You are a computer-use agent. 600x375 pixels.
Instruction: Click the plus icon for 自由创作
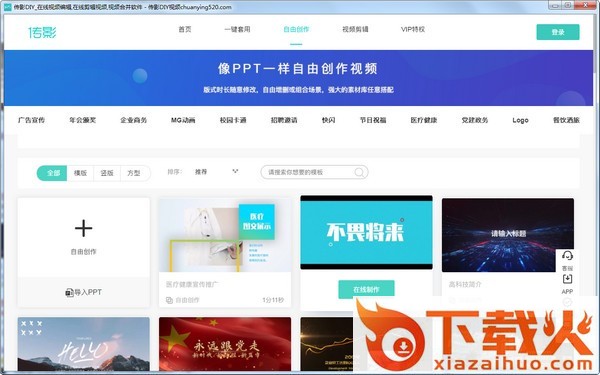[x=83, y=228]
